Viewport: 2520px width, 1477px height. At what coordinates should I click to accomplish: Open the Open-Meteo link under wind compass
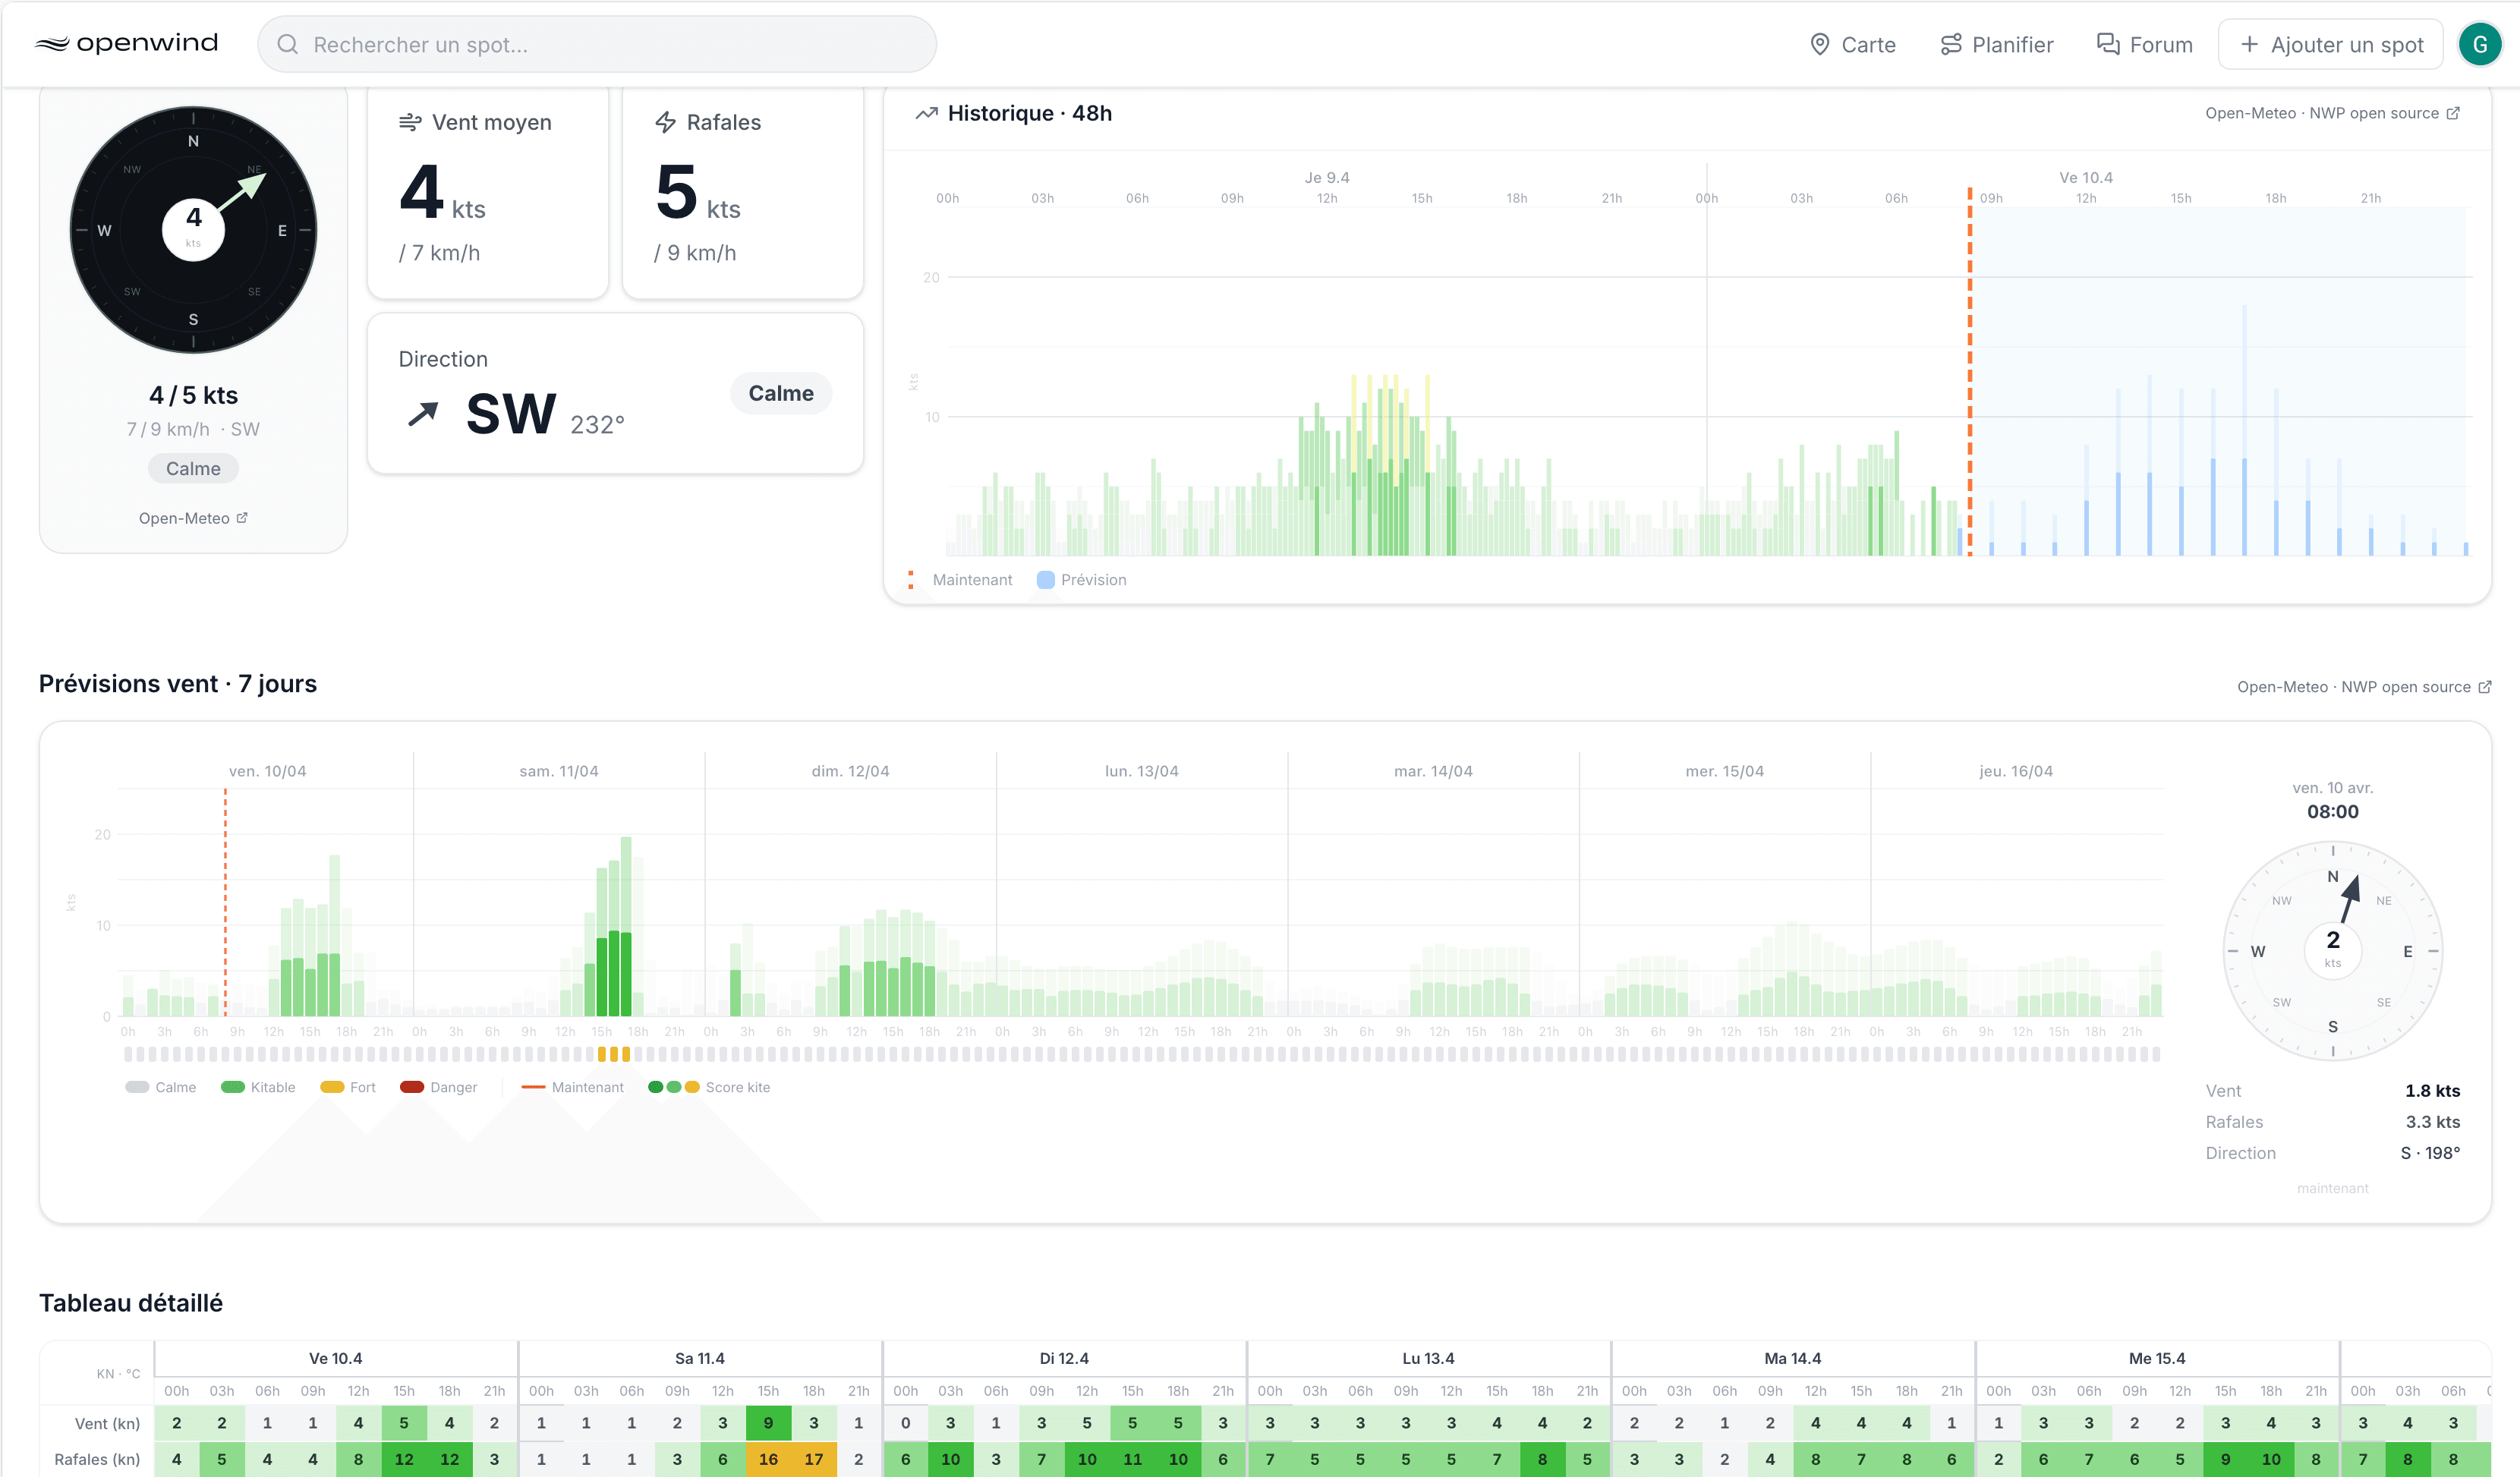[x=193, y=517]
